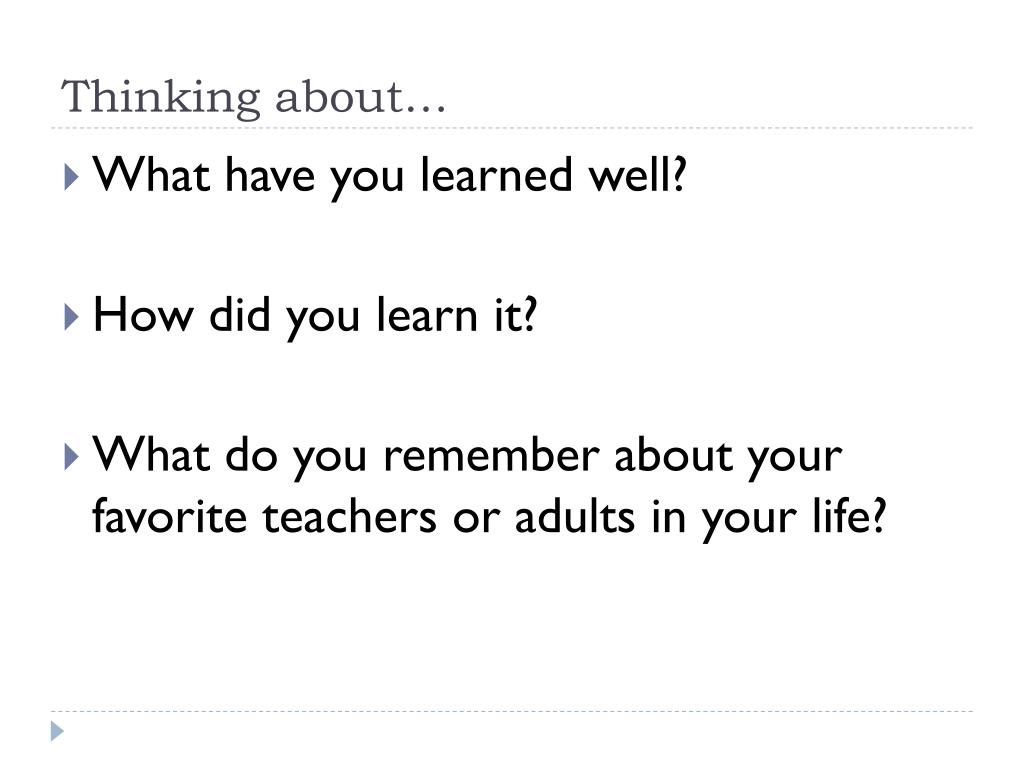This screenshot has height=768, width=1024.
Task: Click the arrow bullet before "What do you remember"
Action: tap(72, 456)
